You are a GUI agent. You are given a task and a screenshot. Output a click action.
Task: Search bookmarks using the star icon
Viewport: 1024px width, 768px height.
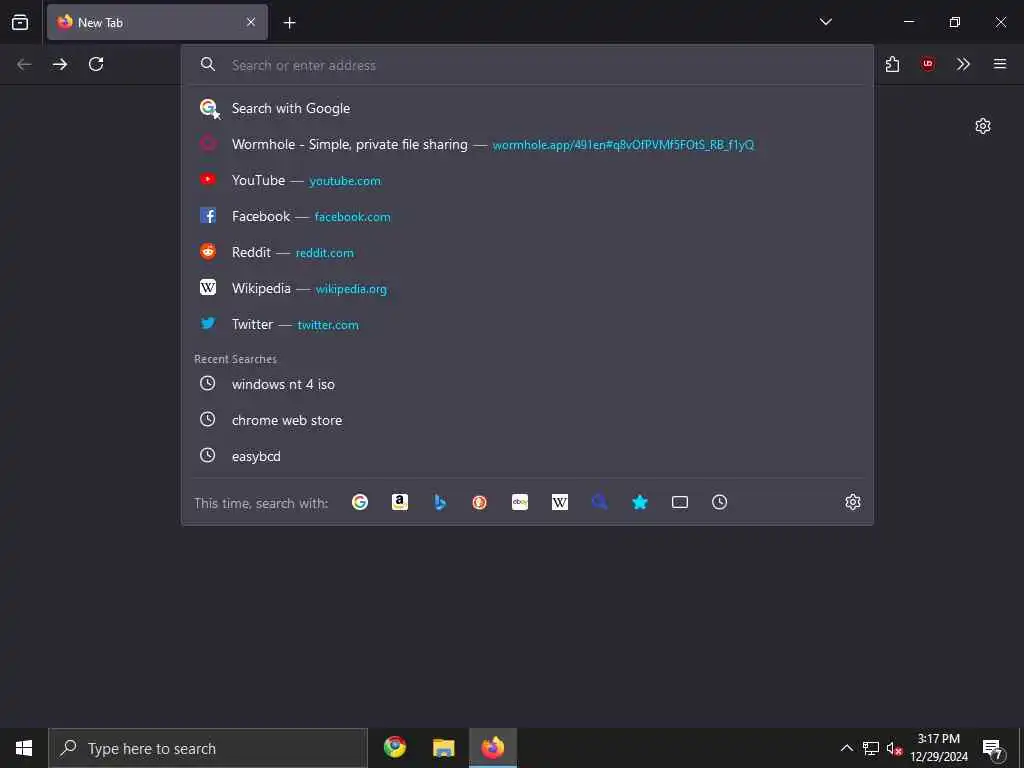click(640, 502)
